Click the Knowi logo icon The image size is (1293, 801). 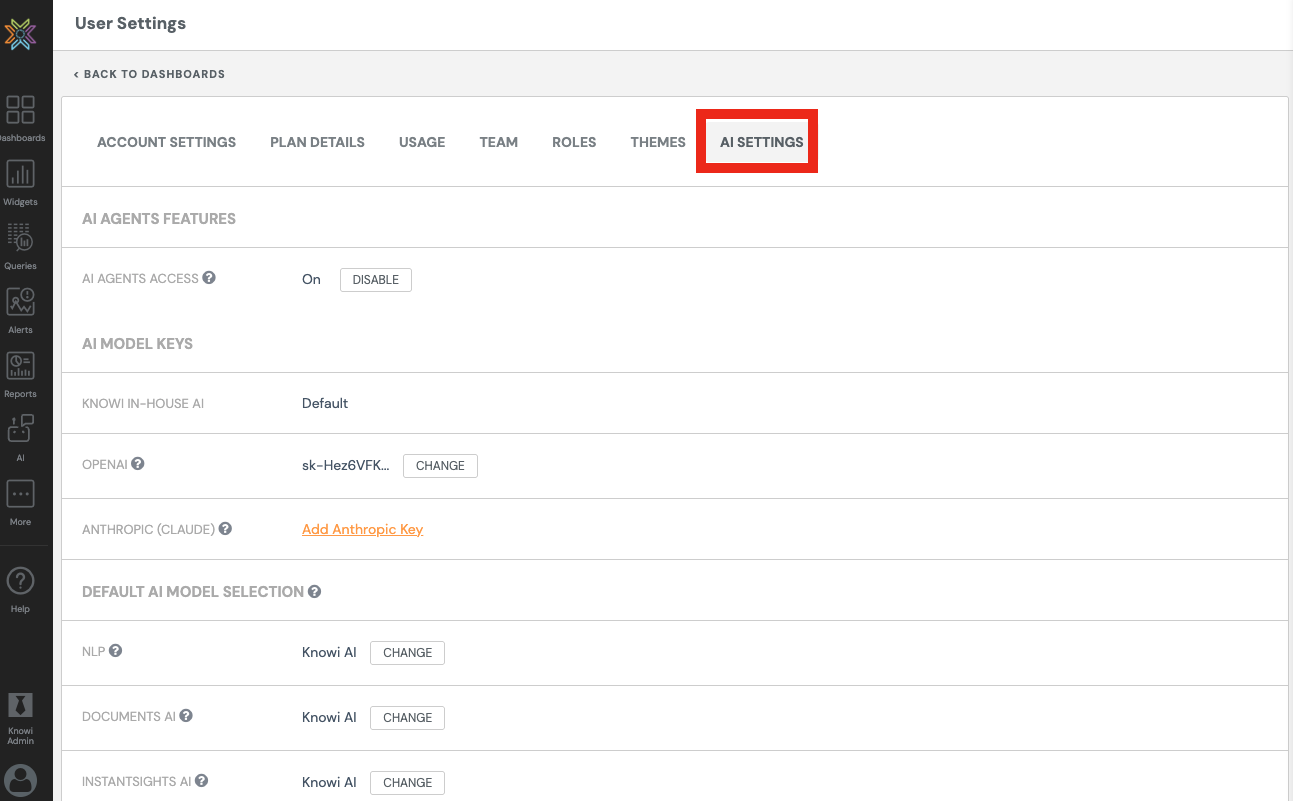(20, 35)
